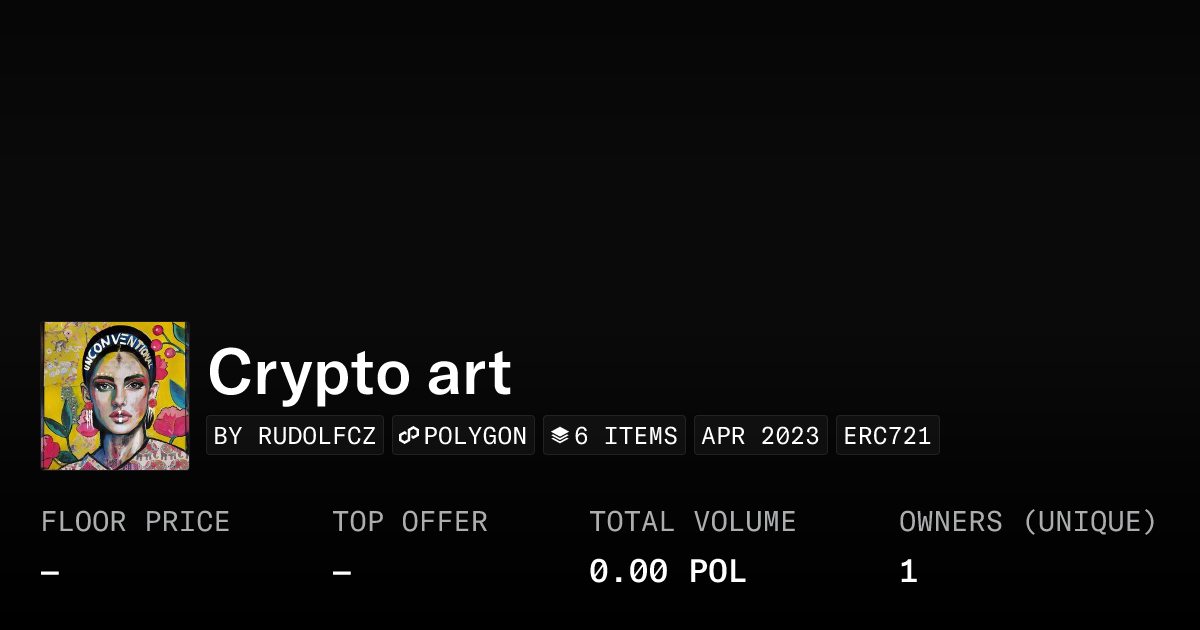Click the ERC721 token standard badge
The width and height of the screenshot is (1200, 630).
887,435
